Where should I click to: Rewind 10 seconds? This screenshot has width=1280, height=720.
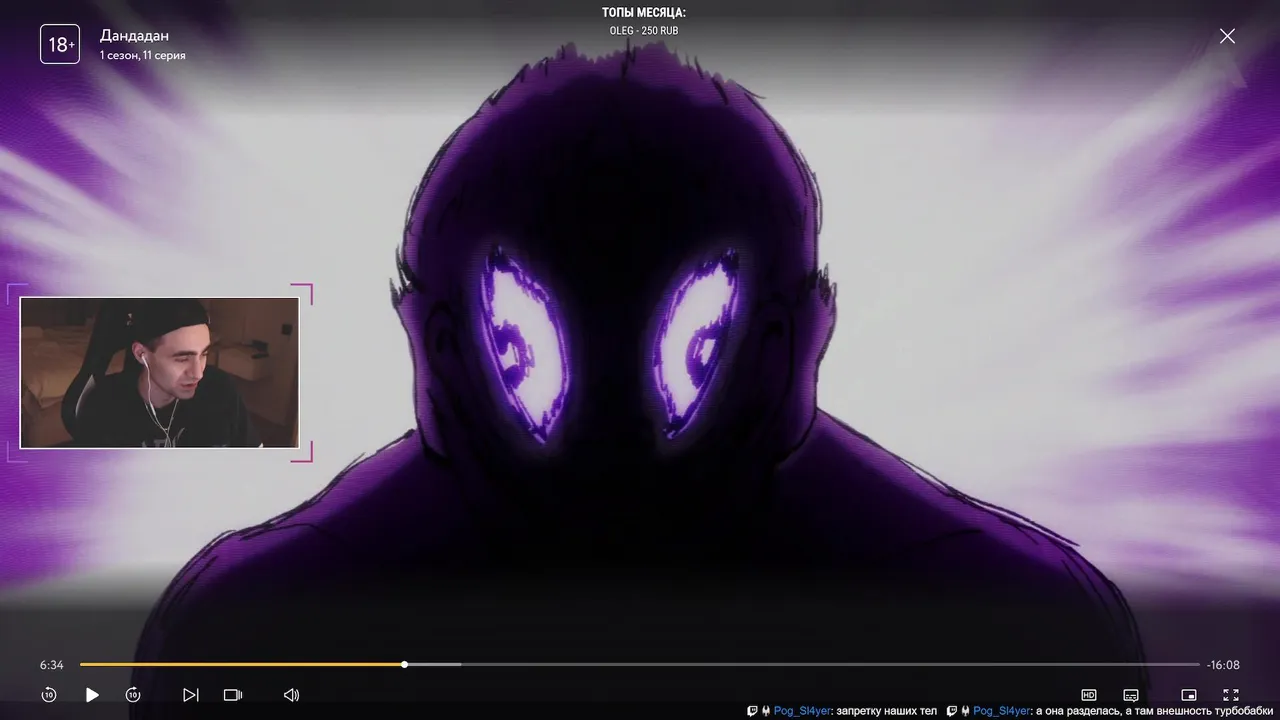click(49, 695)
